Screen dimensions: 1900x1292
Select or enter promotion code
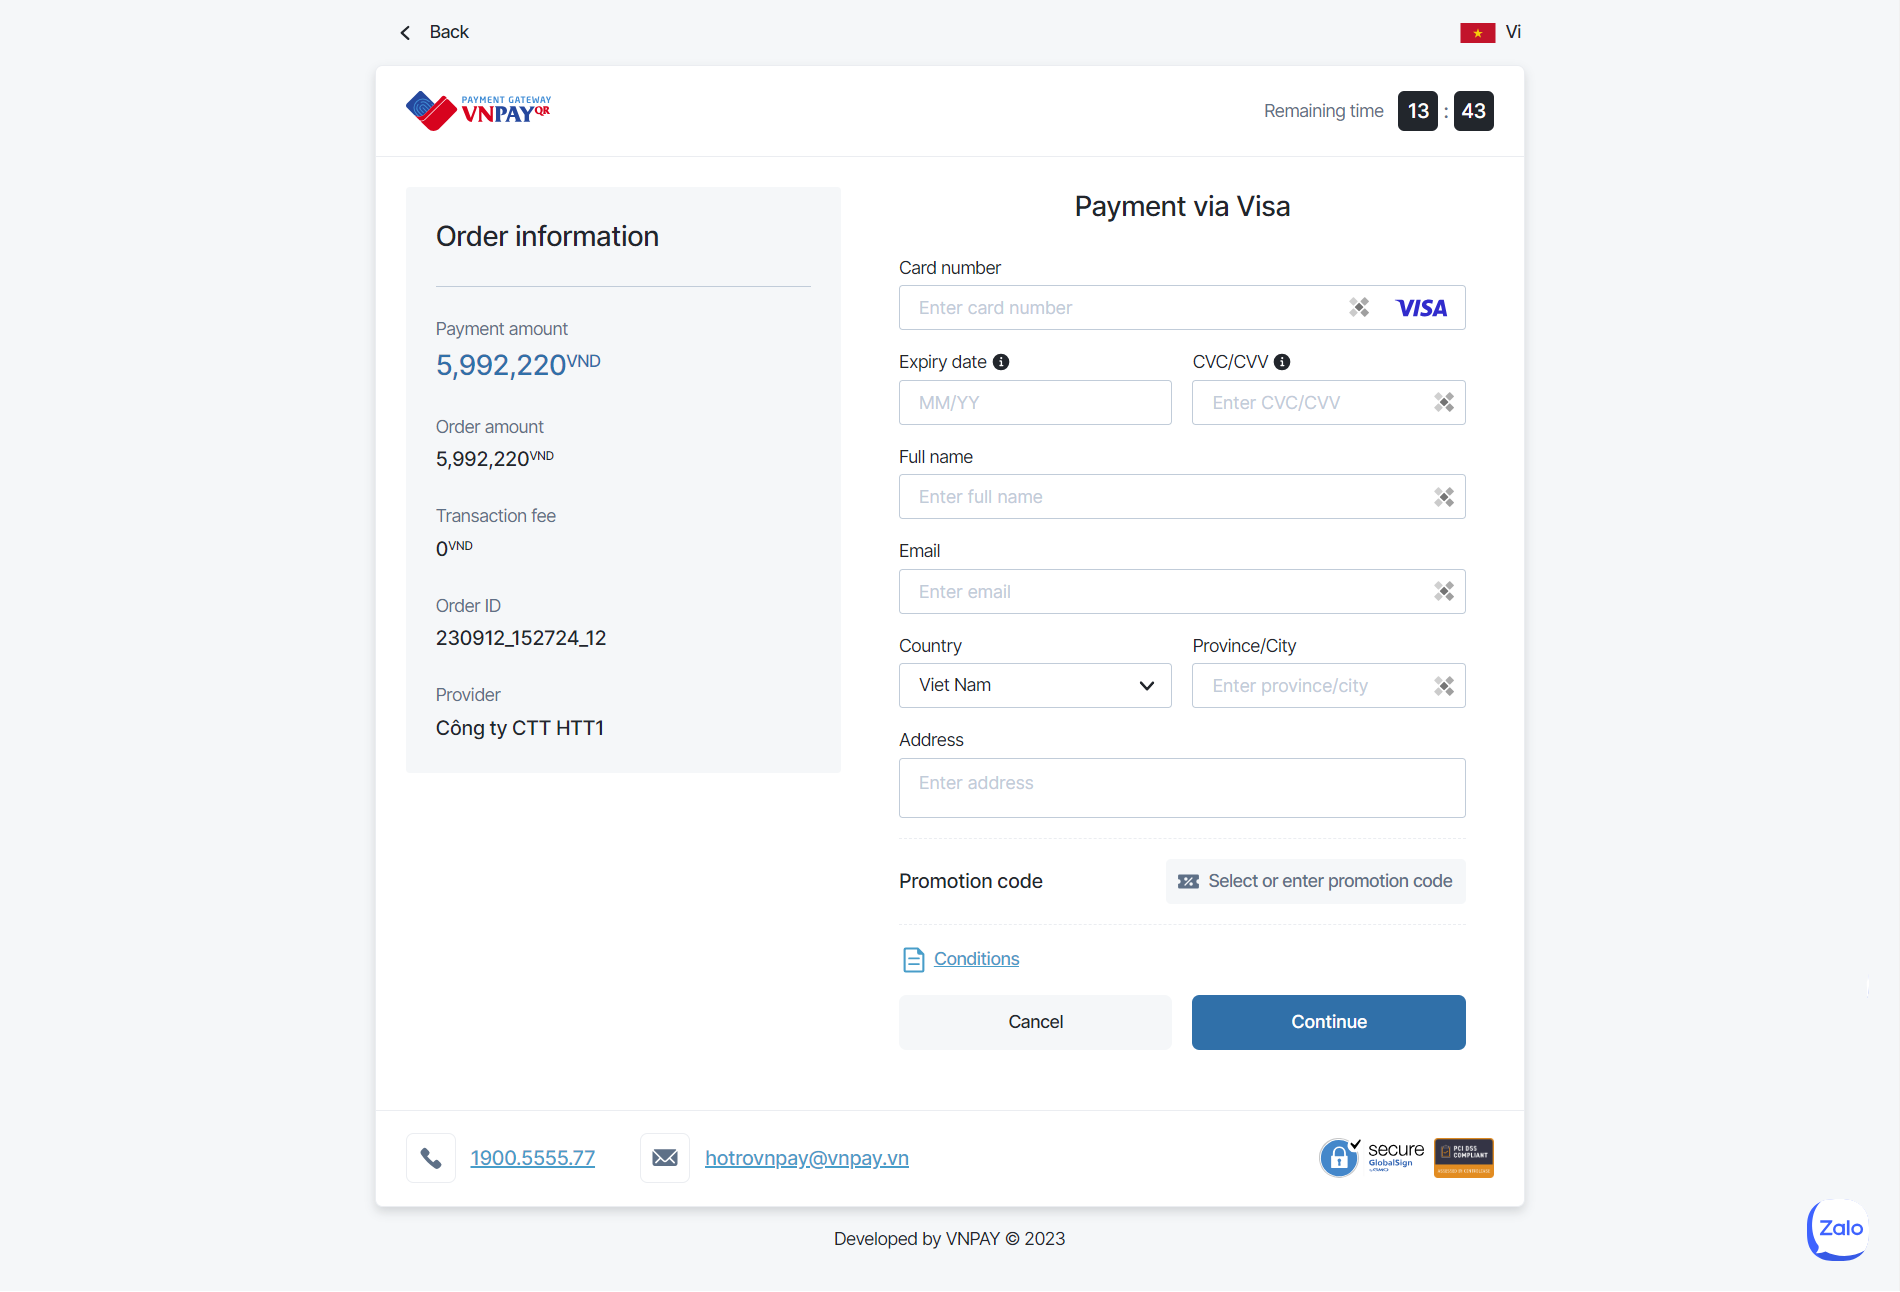pyautogui.click(x=1316, y=881)
